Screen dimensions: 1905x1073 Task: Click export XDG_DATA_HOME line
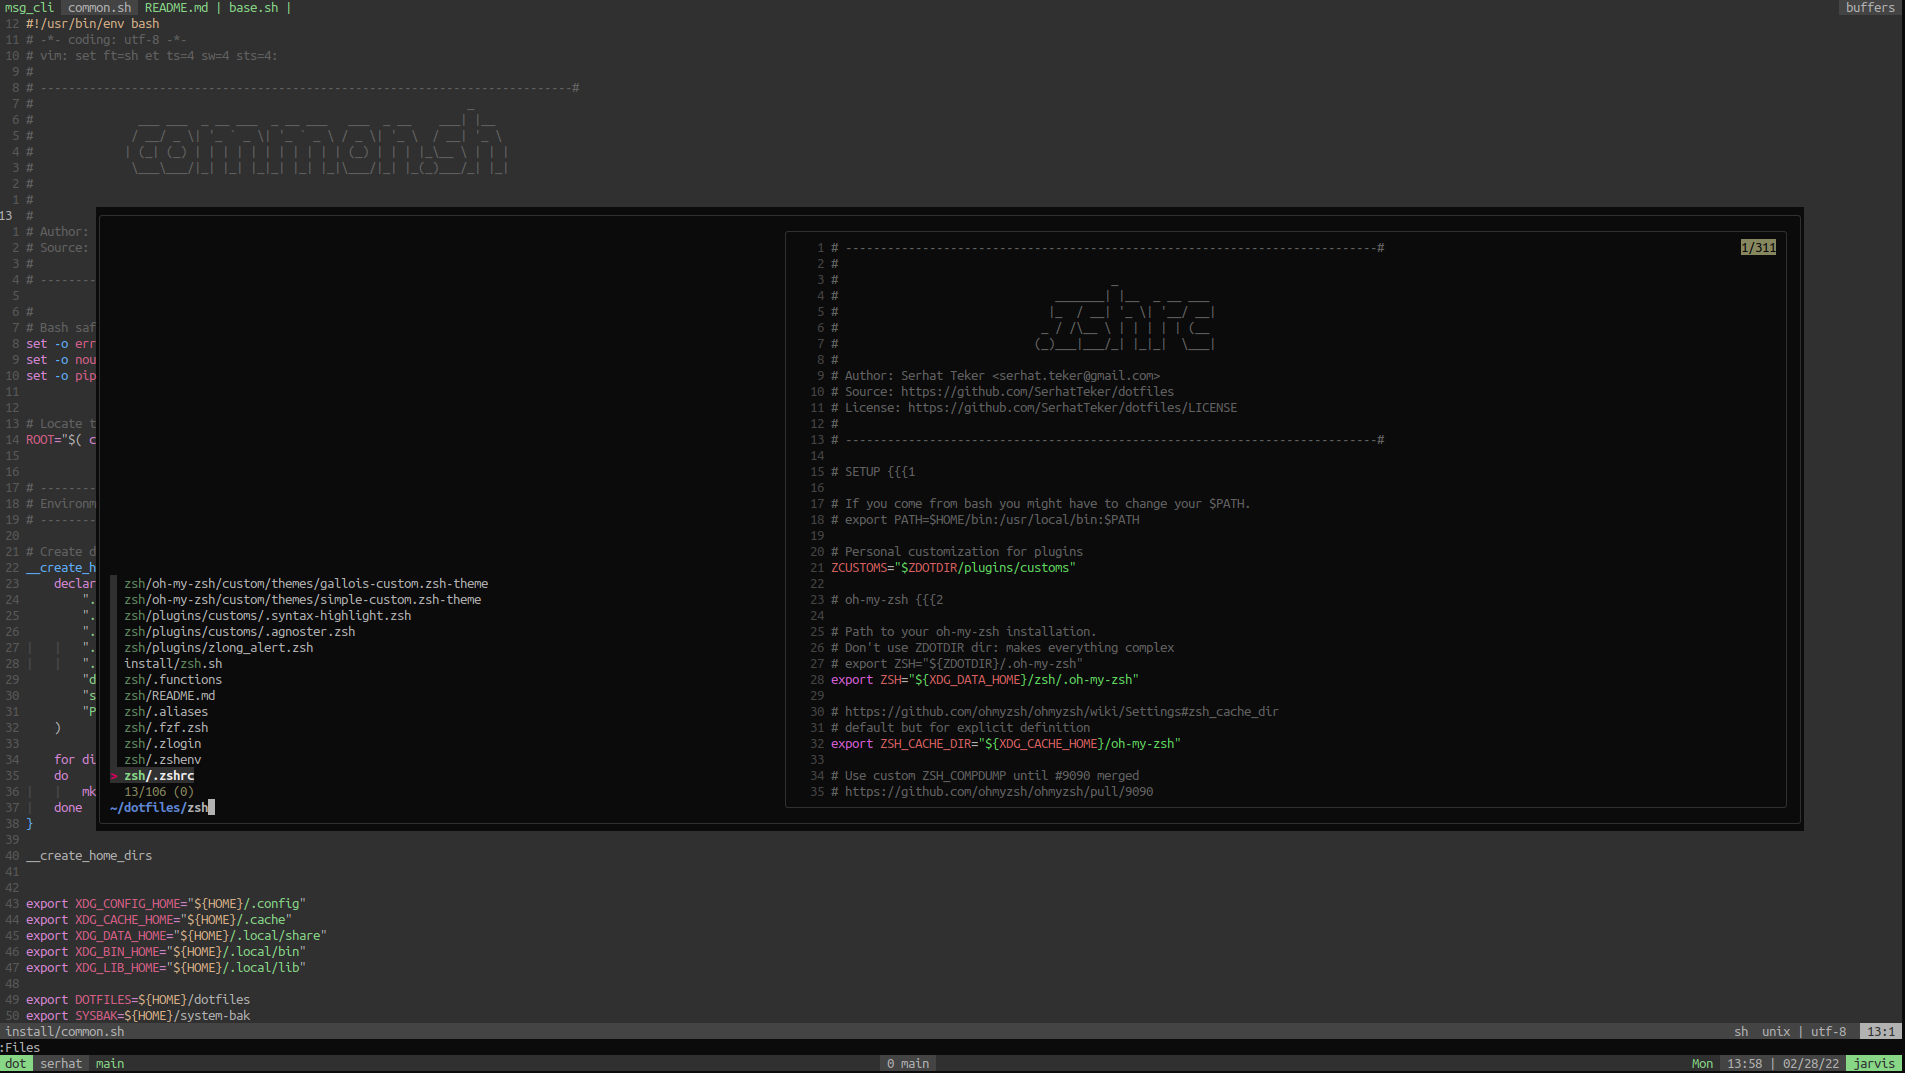pyautogui.click(x=176, y=935)
